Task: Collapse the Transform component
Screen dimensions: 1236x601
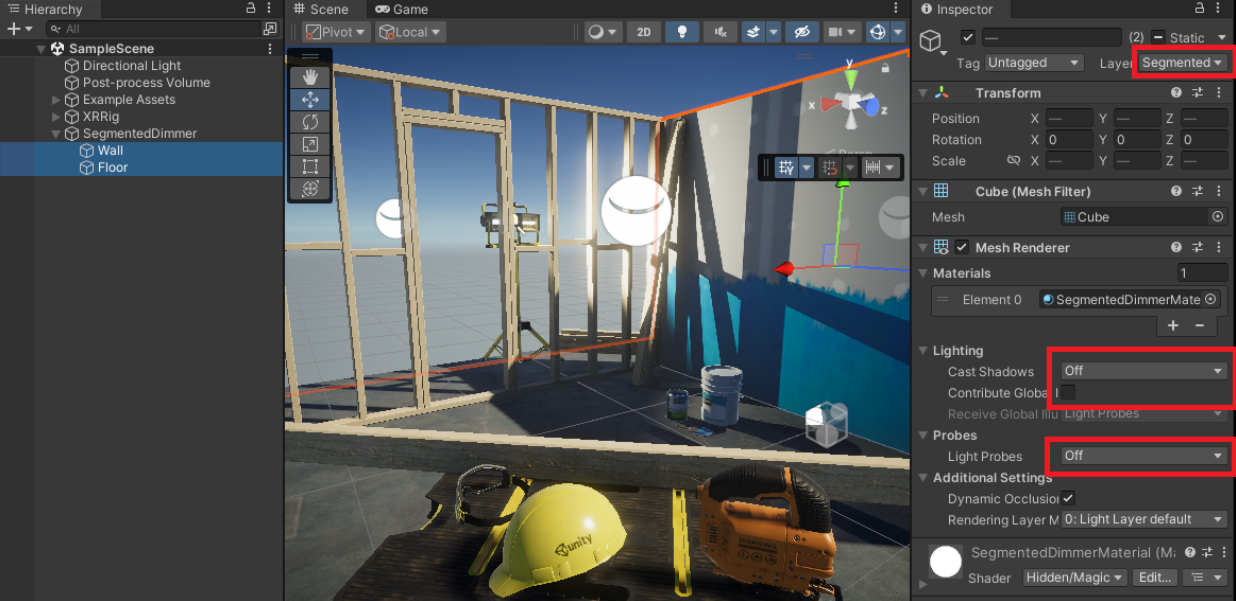Action: [922, 93]
